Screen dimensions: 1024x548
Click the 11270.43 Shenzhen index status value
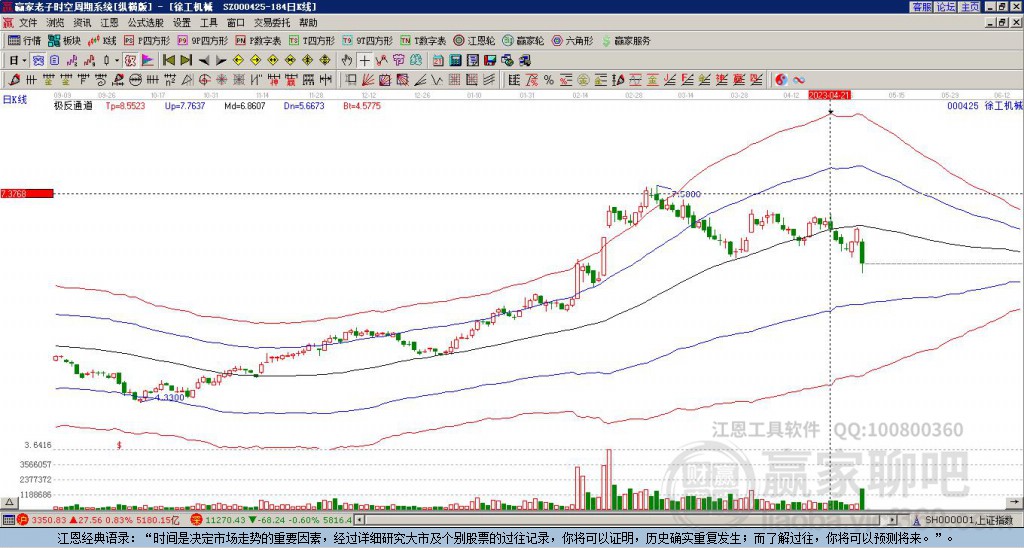tap(223, 520)
